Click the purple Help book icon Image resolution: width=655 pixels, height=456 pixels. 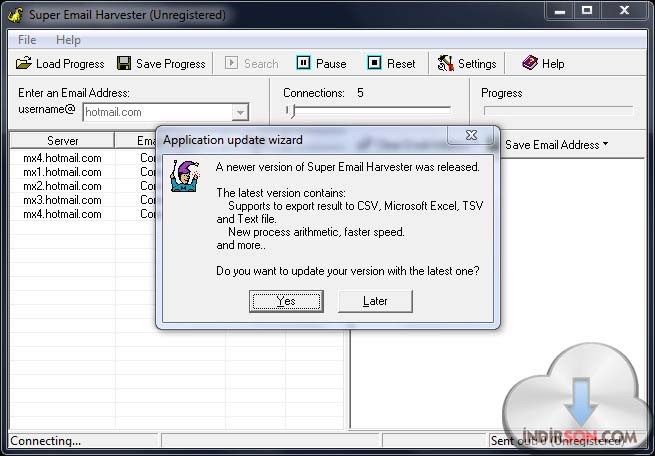[x=530, y=63]
